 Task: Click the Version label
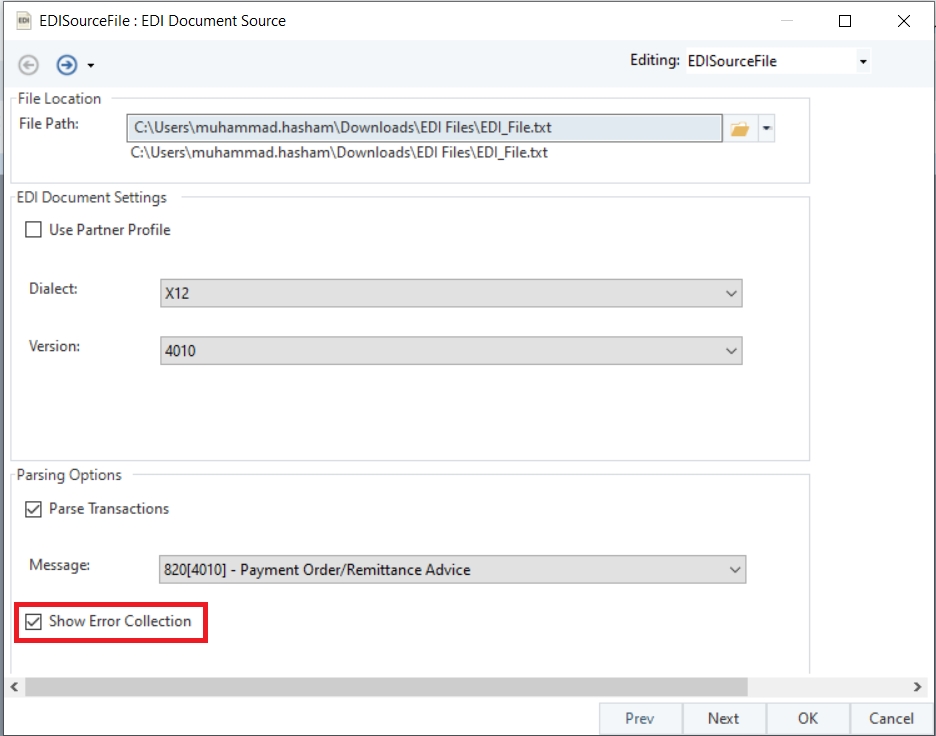[54, 346]
